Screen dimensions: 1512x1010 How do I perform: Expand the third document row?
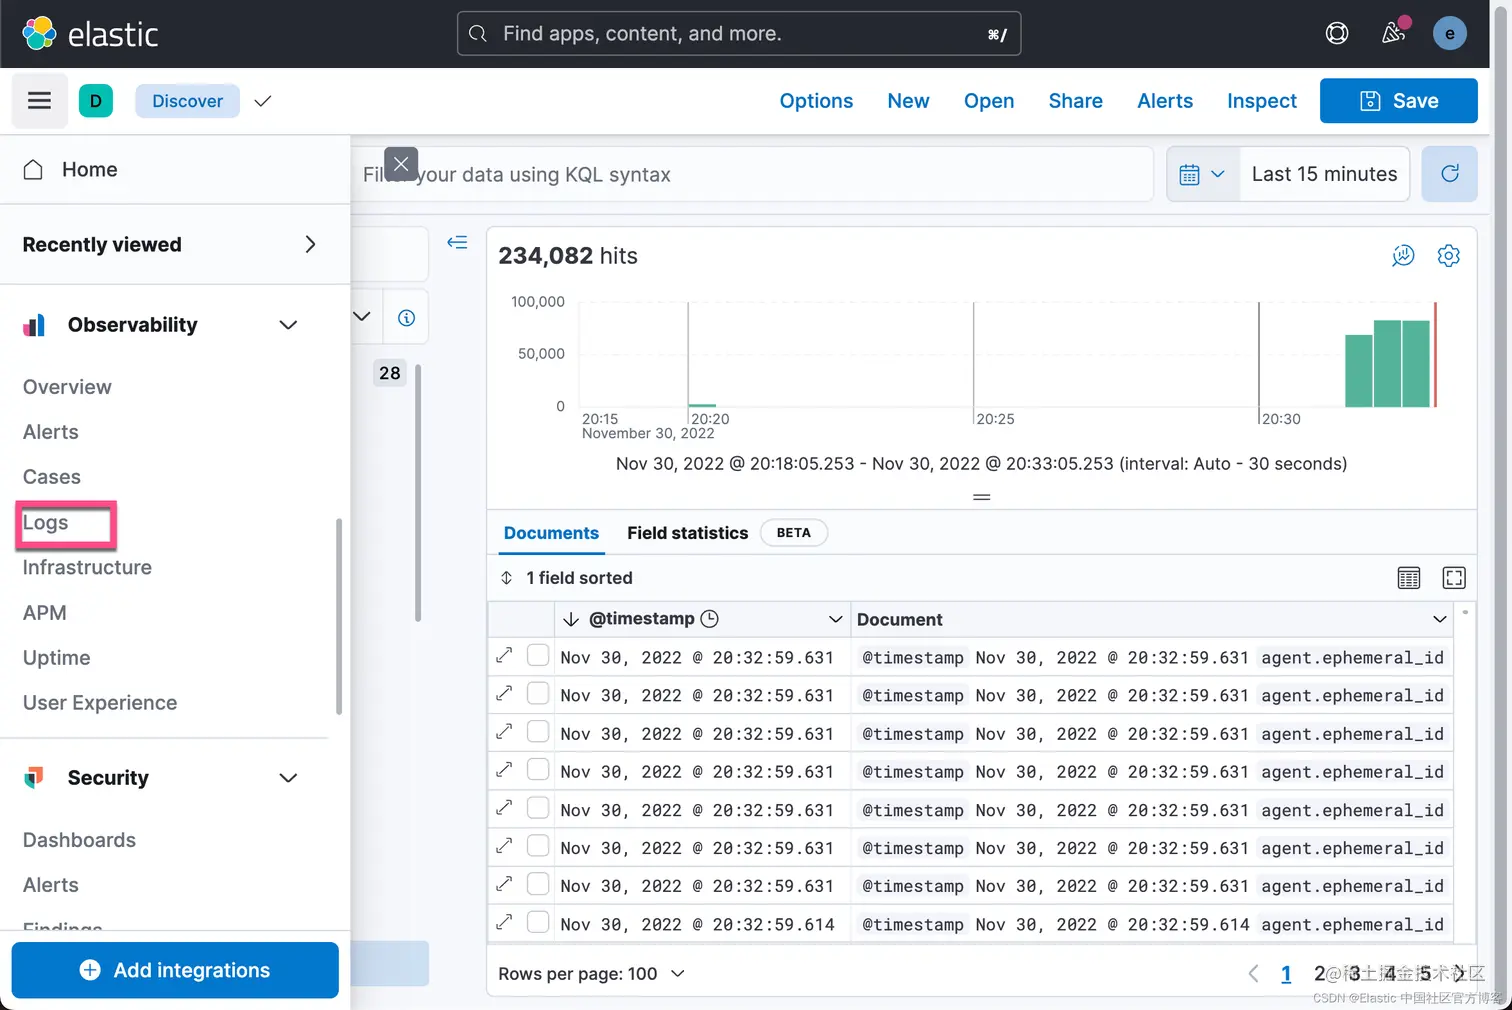[504, 732]
